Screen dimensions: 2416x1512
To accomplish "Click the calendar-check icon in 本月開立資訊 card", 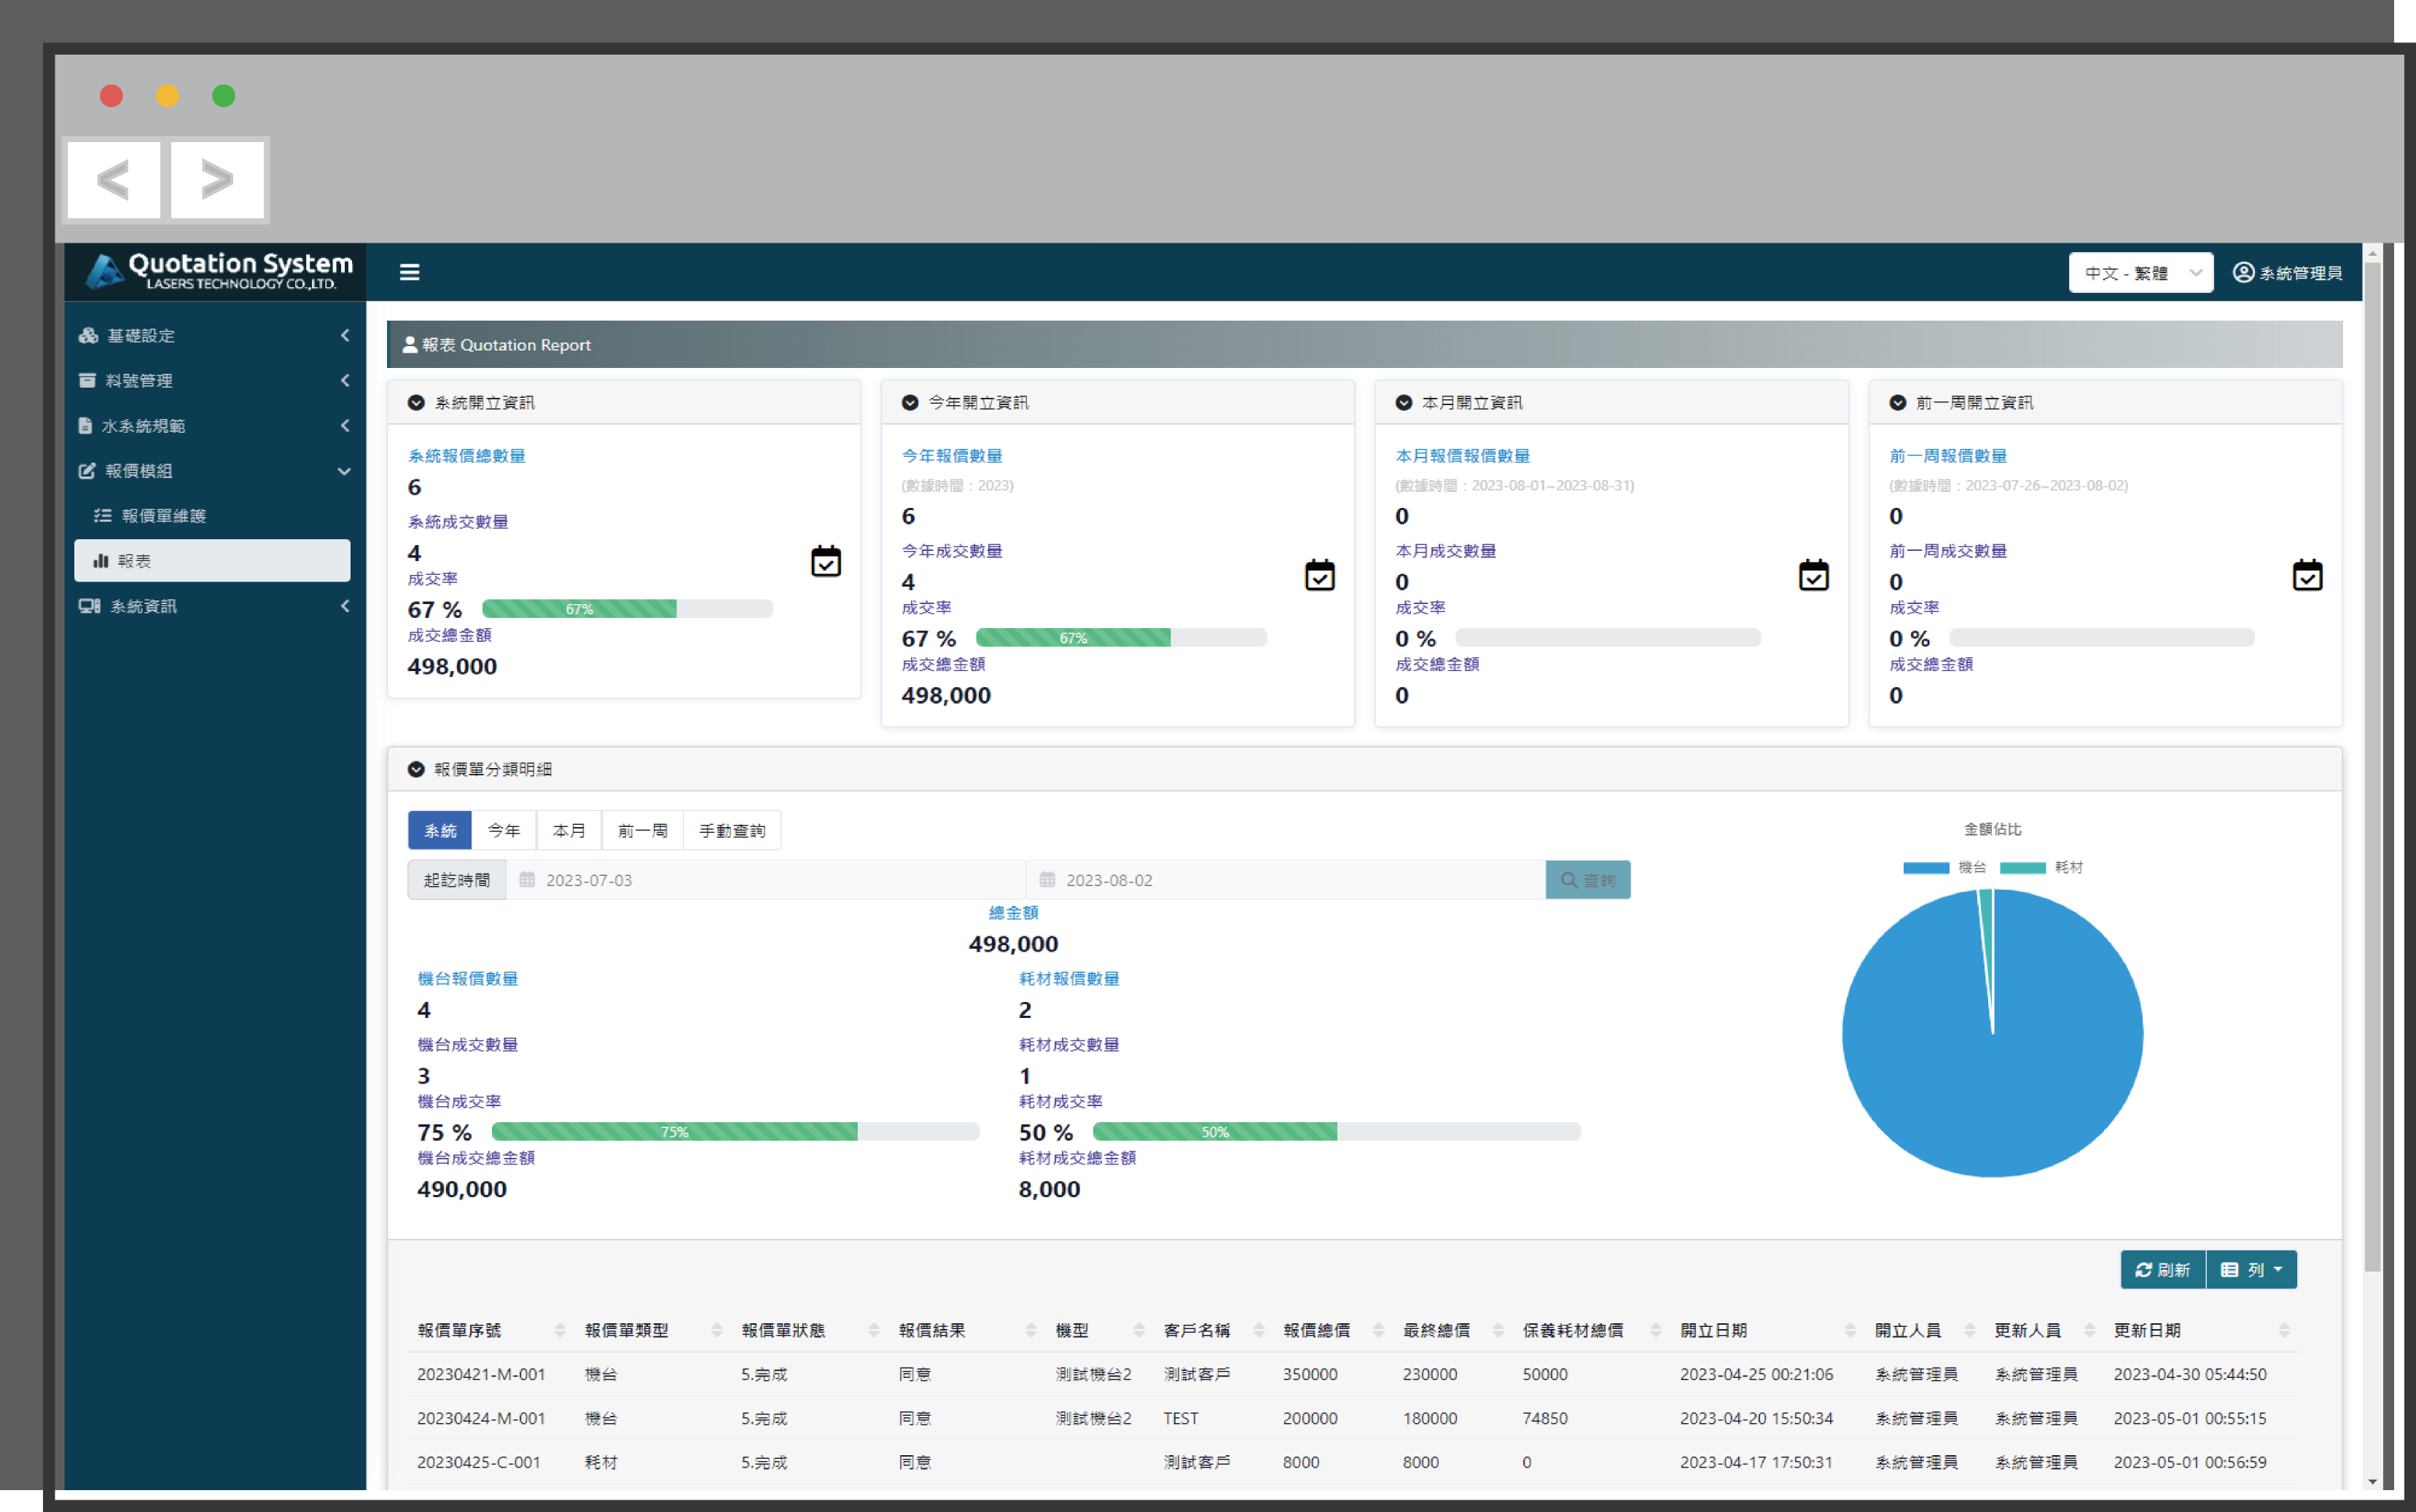I will click(x=1813, y=575).
